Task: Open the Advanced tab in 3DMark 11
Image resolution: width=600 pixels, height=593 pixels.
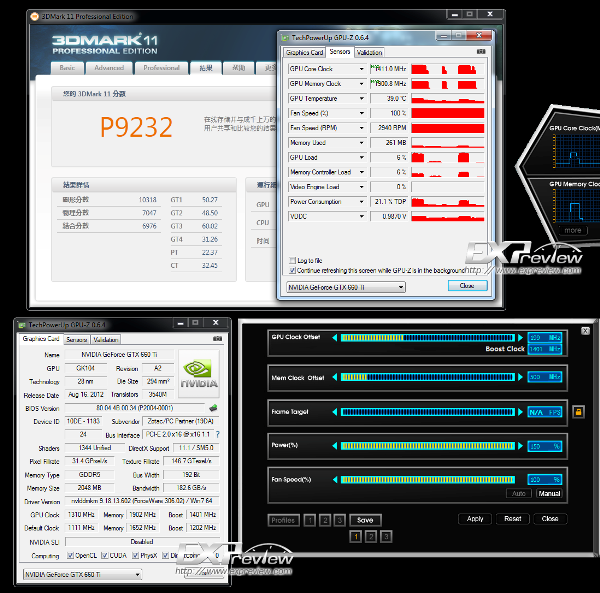Action: pyautogui.click(x=109, y=68)
